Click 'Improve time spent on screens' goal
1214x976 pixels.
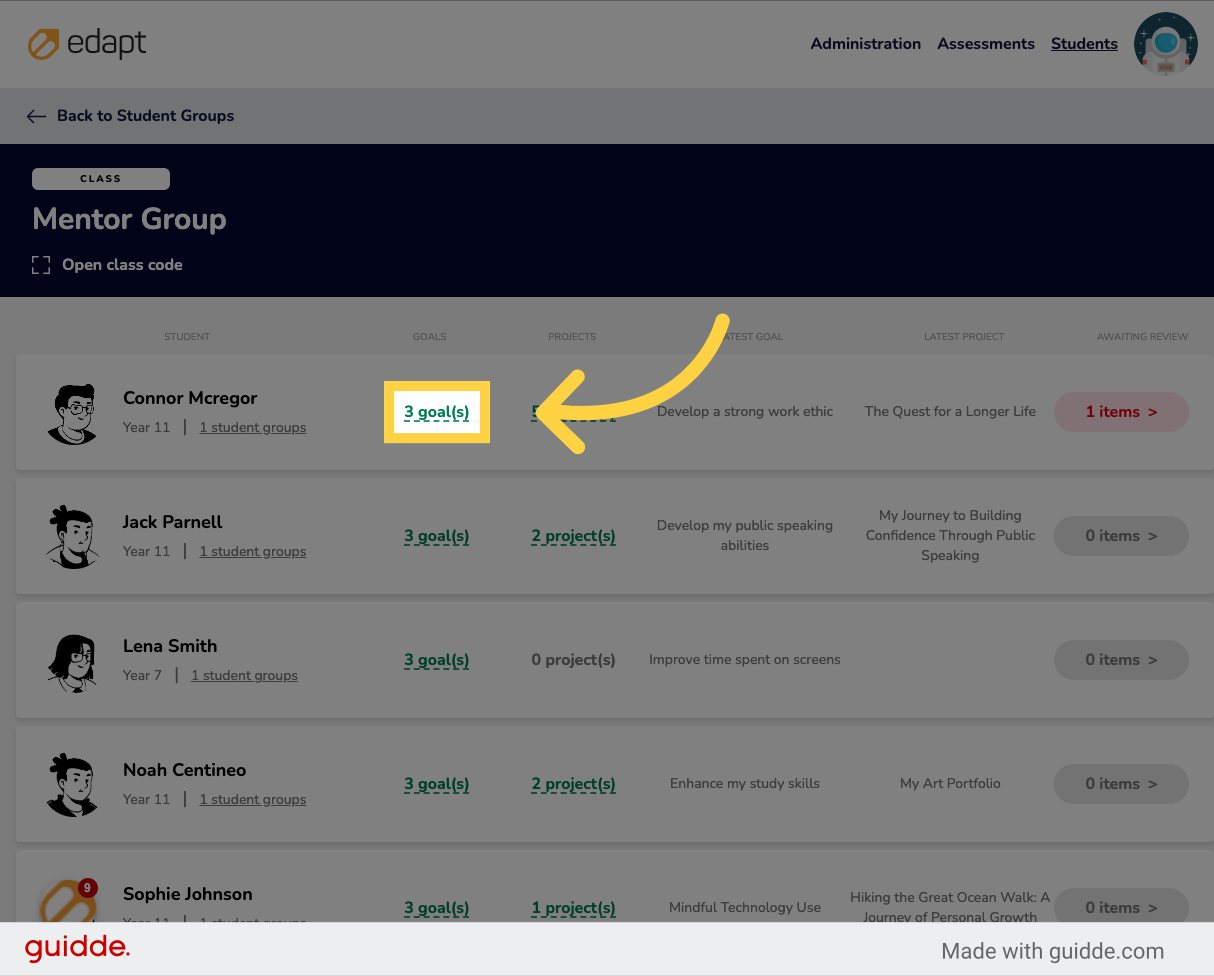click(745, 660)
